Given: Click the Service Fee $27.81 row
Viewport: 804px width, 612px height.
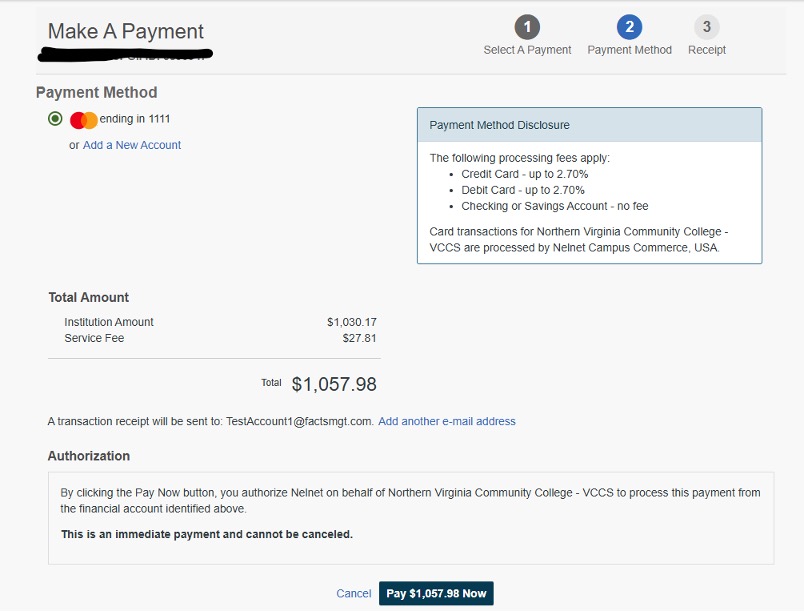Looking at the screenshot, I should [220, 338].
